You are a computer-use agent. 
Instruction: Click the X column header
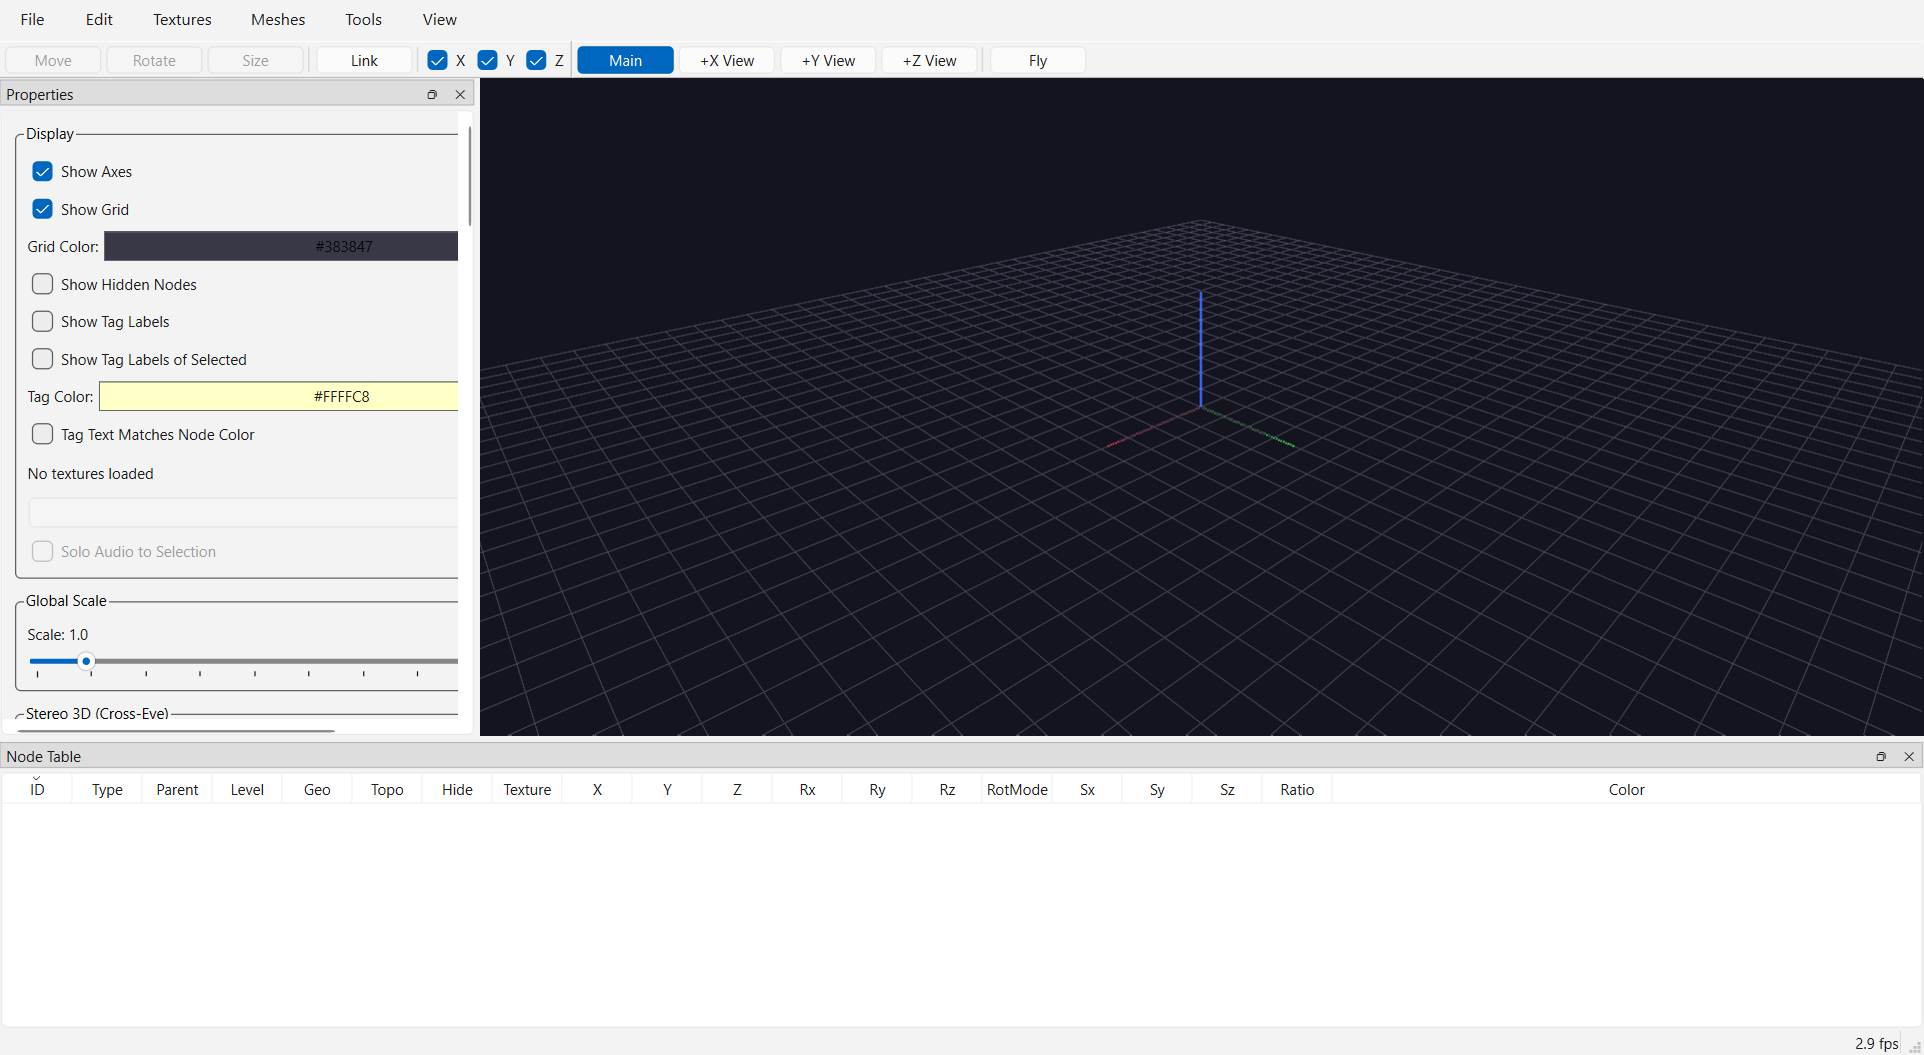coord(597,789)
